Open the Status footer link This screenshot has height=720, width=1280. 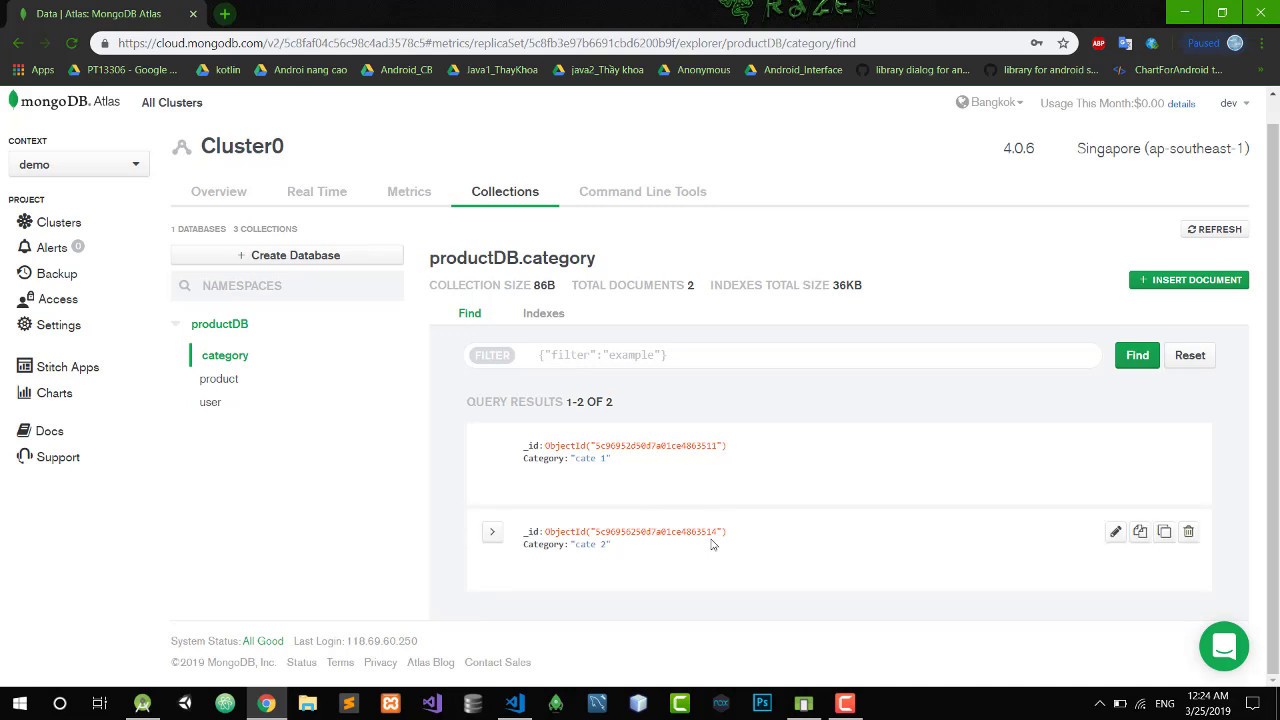coord(302,662)
